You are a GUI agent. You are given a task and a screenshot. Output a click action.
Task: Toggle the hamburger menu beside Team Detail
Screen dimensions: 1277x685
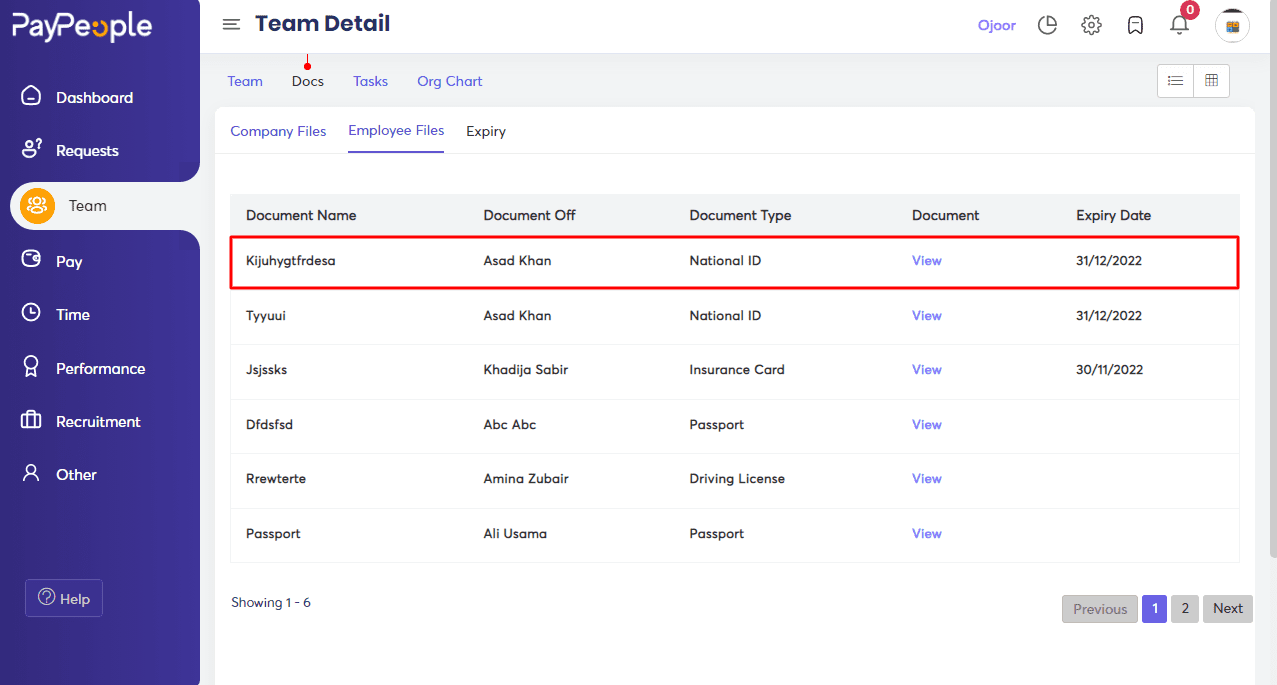231,24
